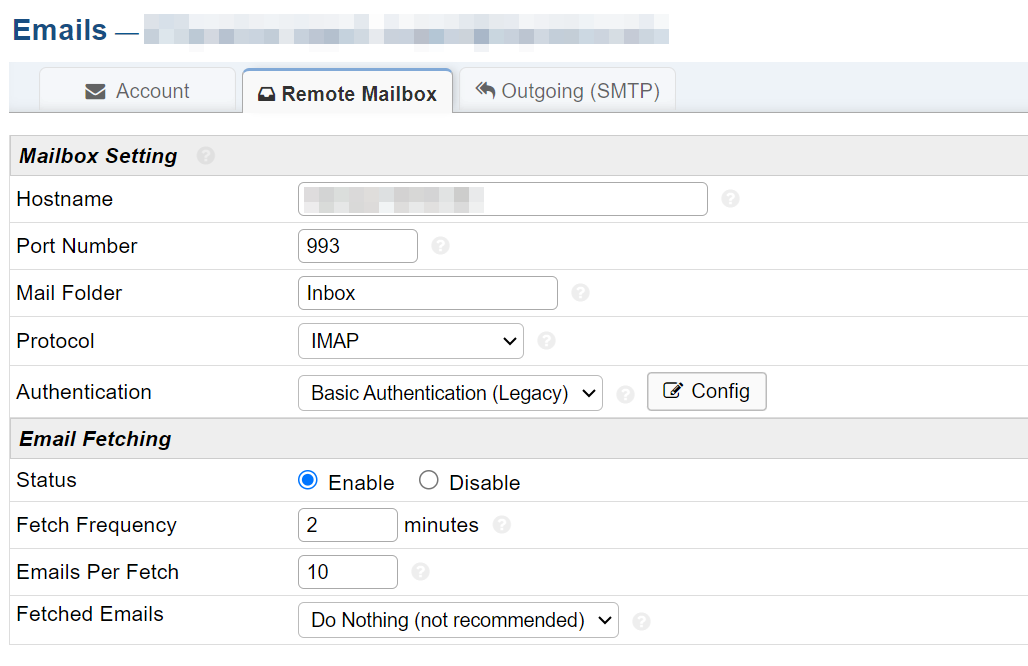Click help icon beside Mail Folder field
This screenshot has width=1028, height=666.
pos(580,293)
